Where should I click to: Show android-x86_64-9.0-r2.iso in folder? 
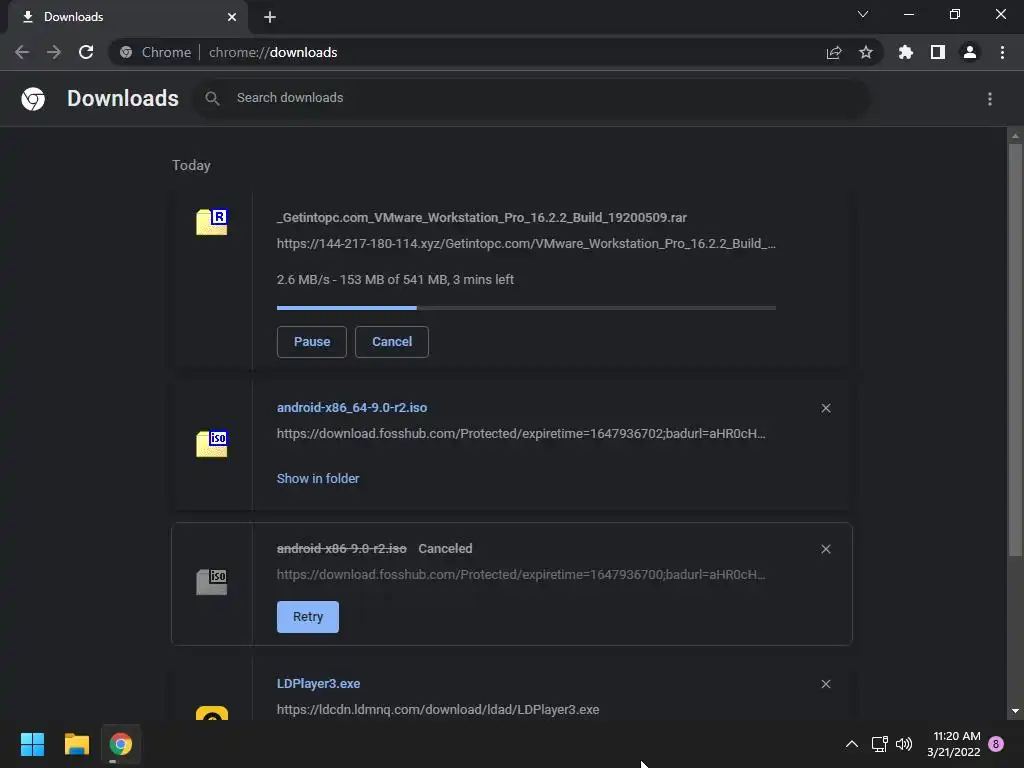coord(318,479)
